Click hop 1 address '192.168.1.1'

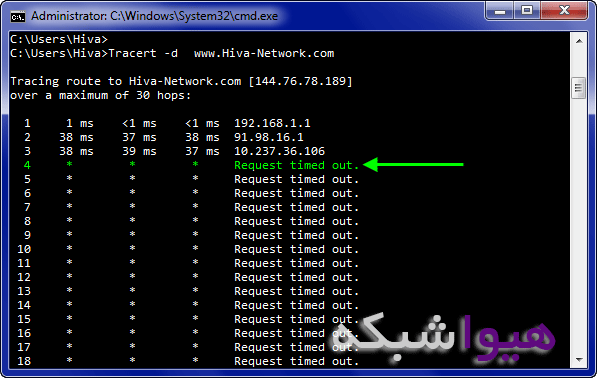tap(272, 123)
